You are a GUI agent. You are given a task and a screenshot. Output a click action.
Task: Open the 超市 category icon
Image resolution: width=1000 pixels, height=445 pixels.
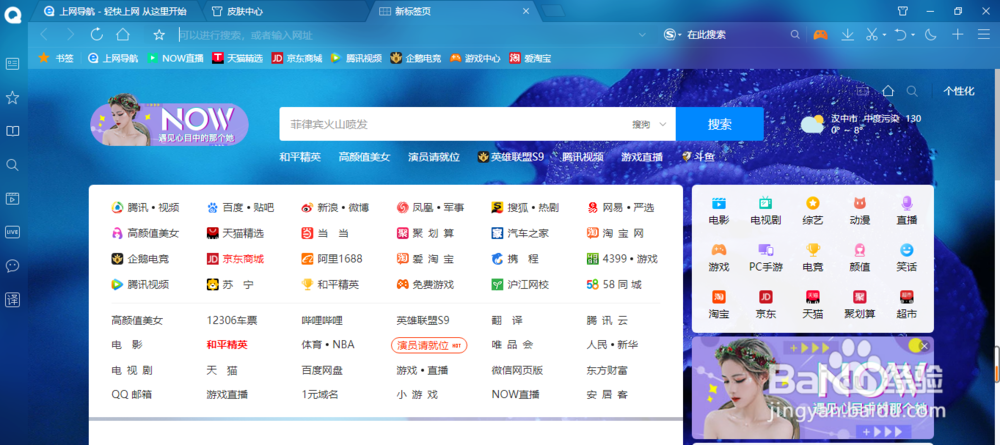click(x=906, y=297)
